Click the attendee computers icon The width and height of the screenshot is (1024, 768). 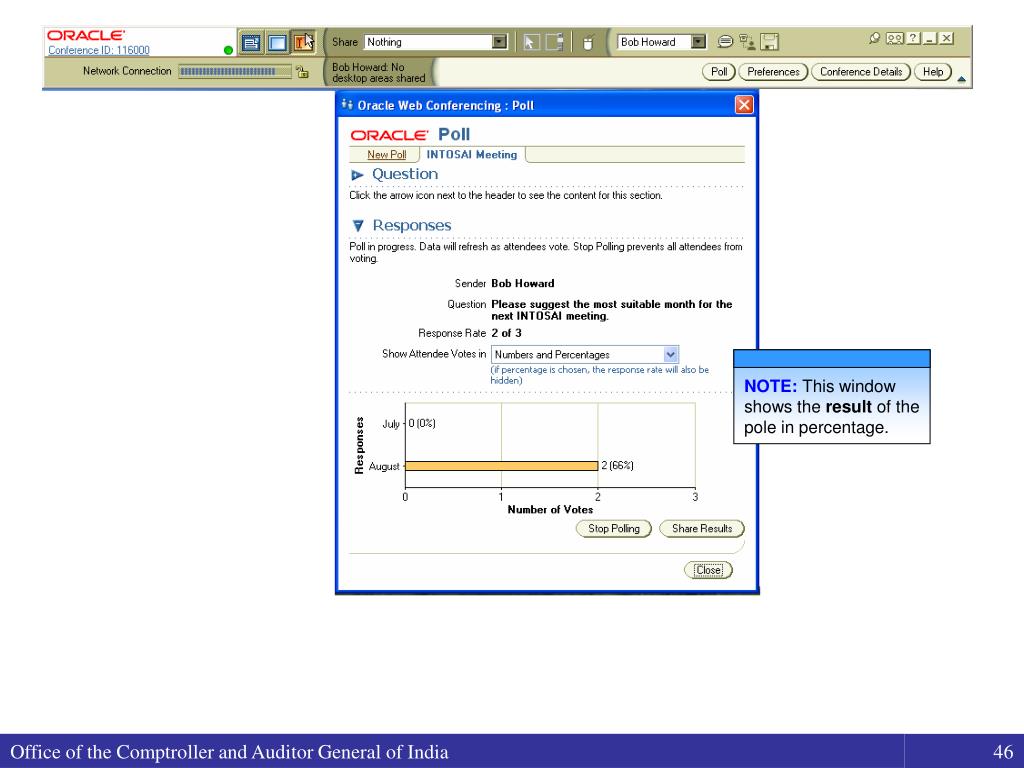pos(747,42)
